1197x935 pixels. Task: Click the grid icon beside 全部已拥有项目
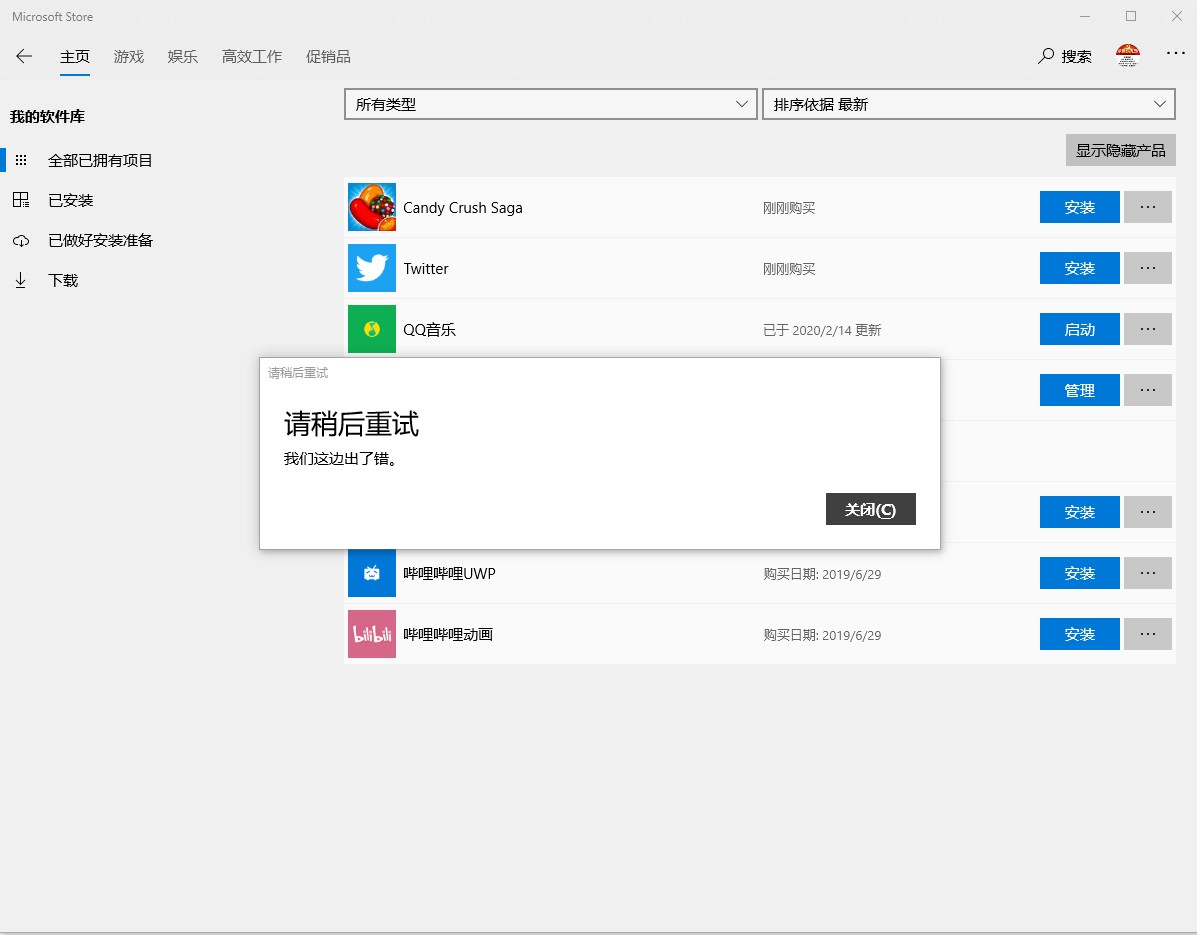click(21, 160)
